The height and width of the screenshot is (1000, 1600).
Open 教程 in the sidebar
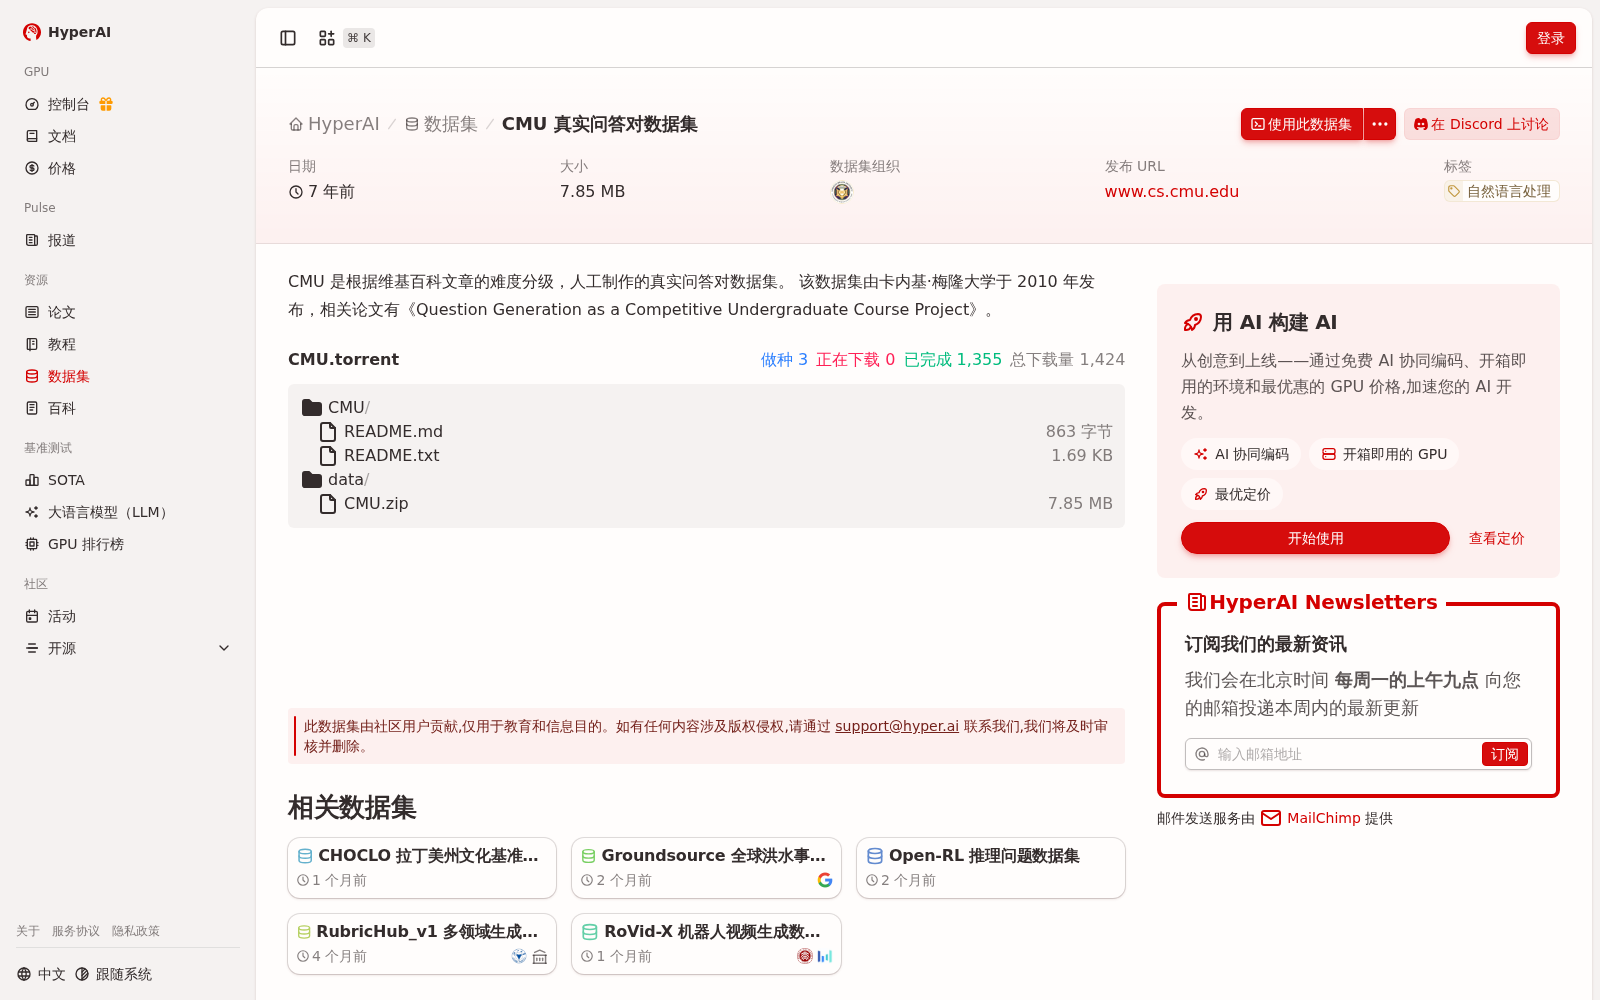(x=128, y=344)
